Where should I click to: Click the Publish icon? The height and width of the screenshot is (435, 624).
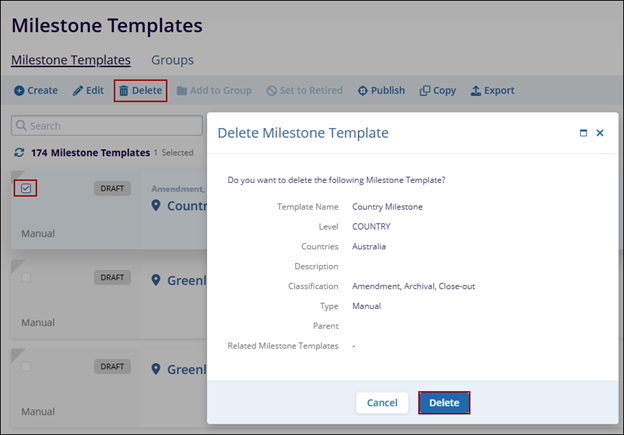click(x=363, y=91)
